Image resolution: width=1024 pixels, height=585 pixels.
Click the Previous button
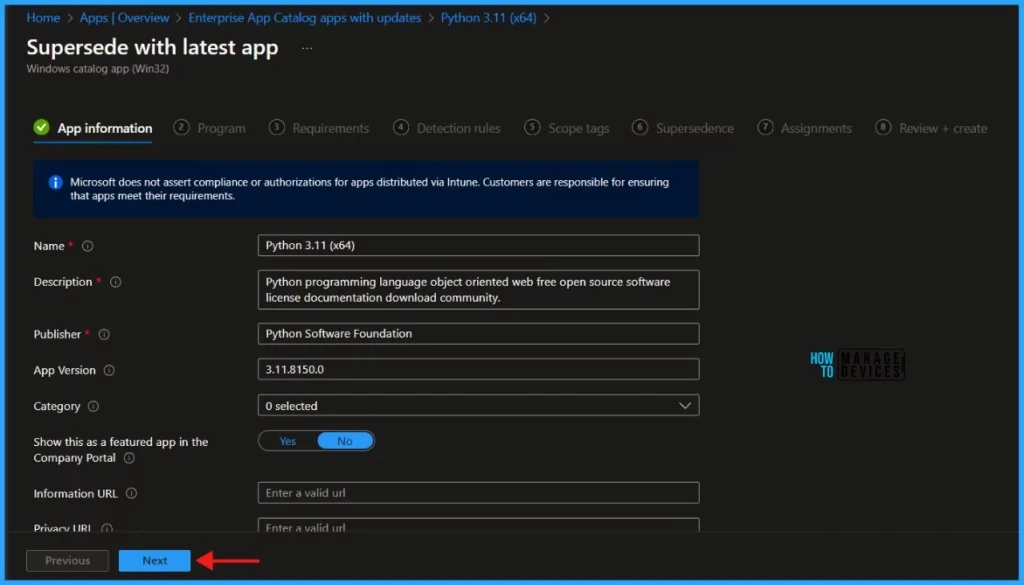coord(67,561)
